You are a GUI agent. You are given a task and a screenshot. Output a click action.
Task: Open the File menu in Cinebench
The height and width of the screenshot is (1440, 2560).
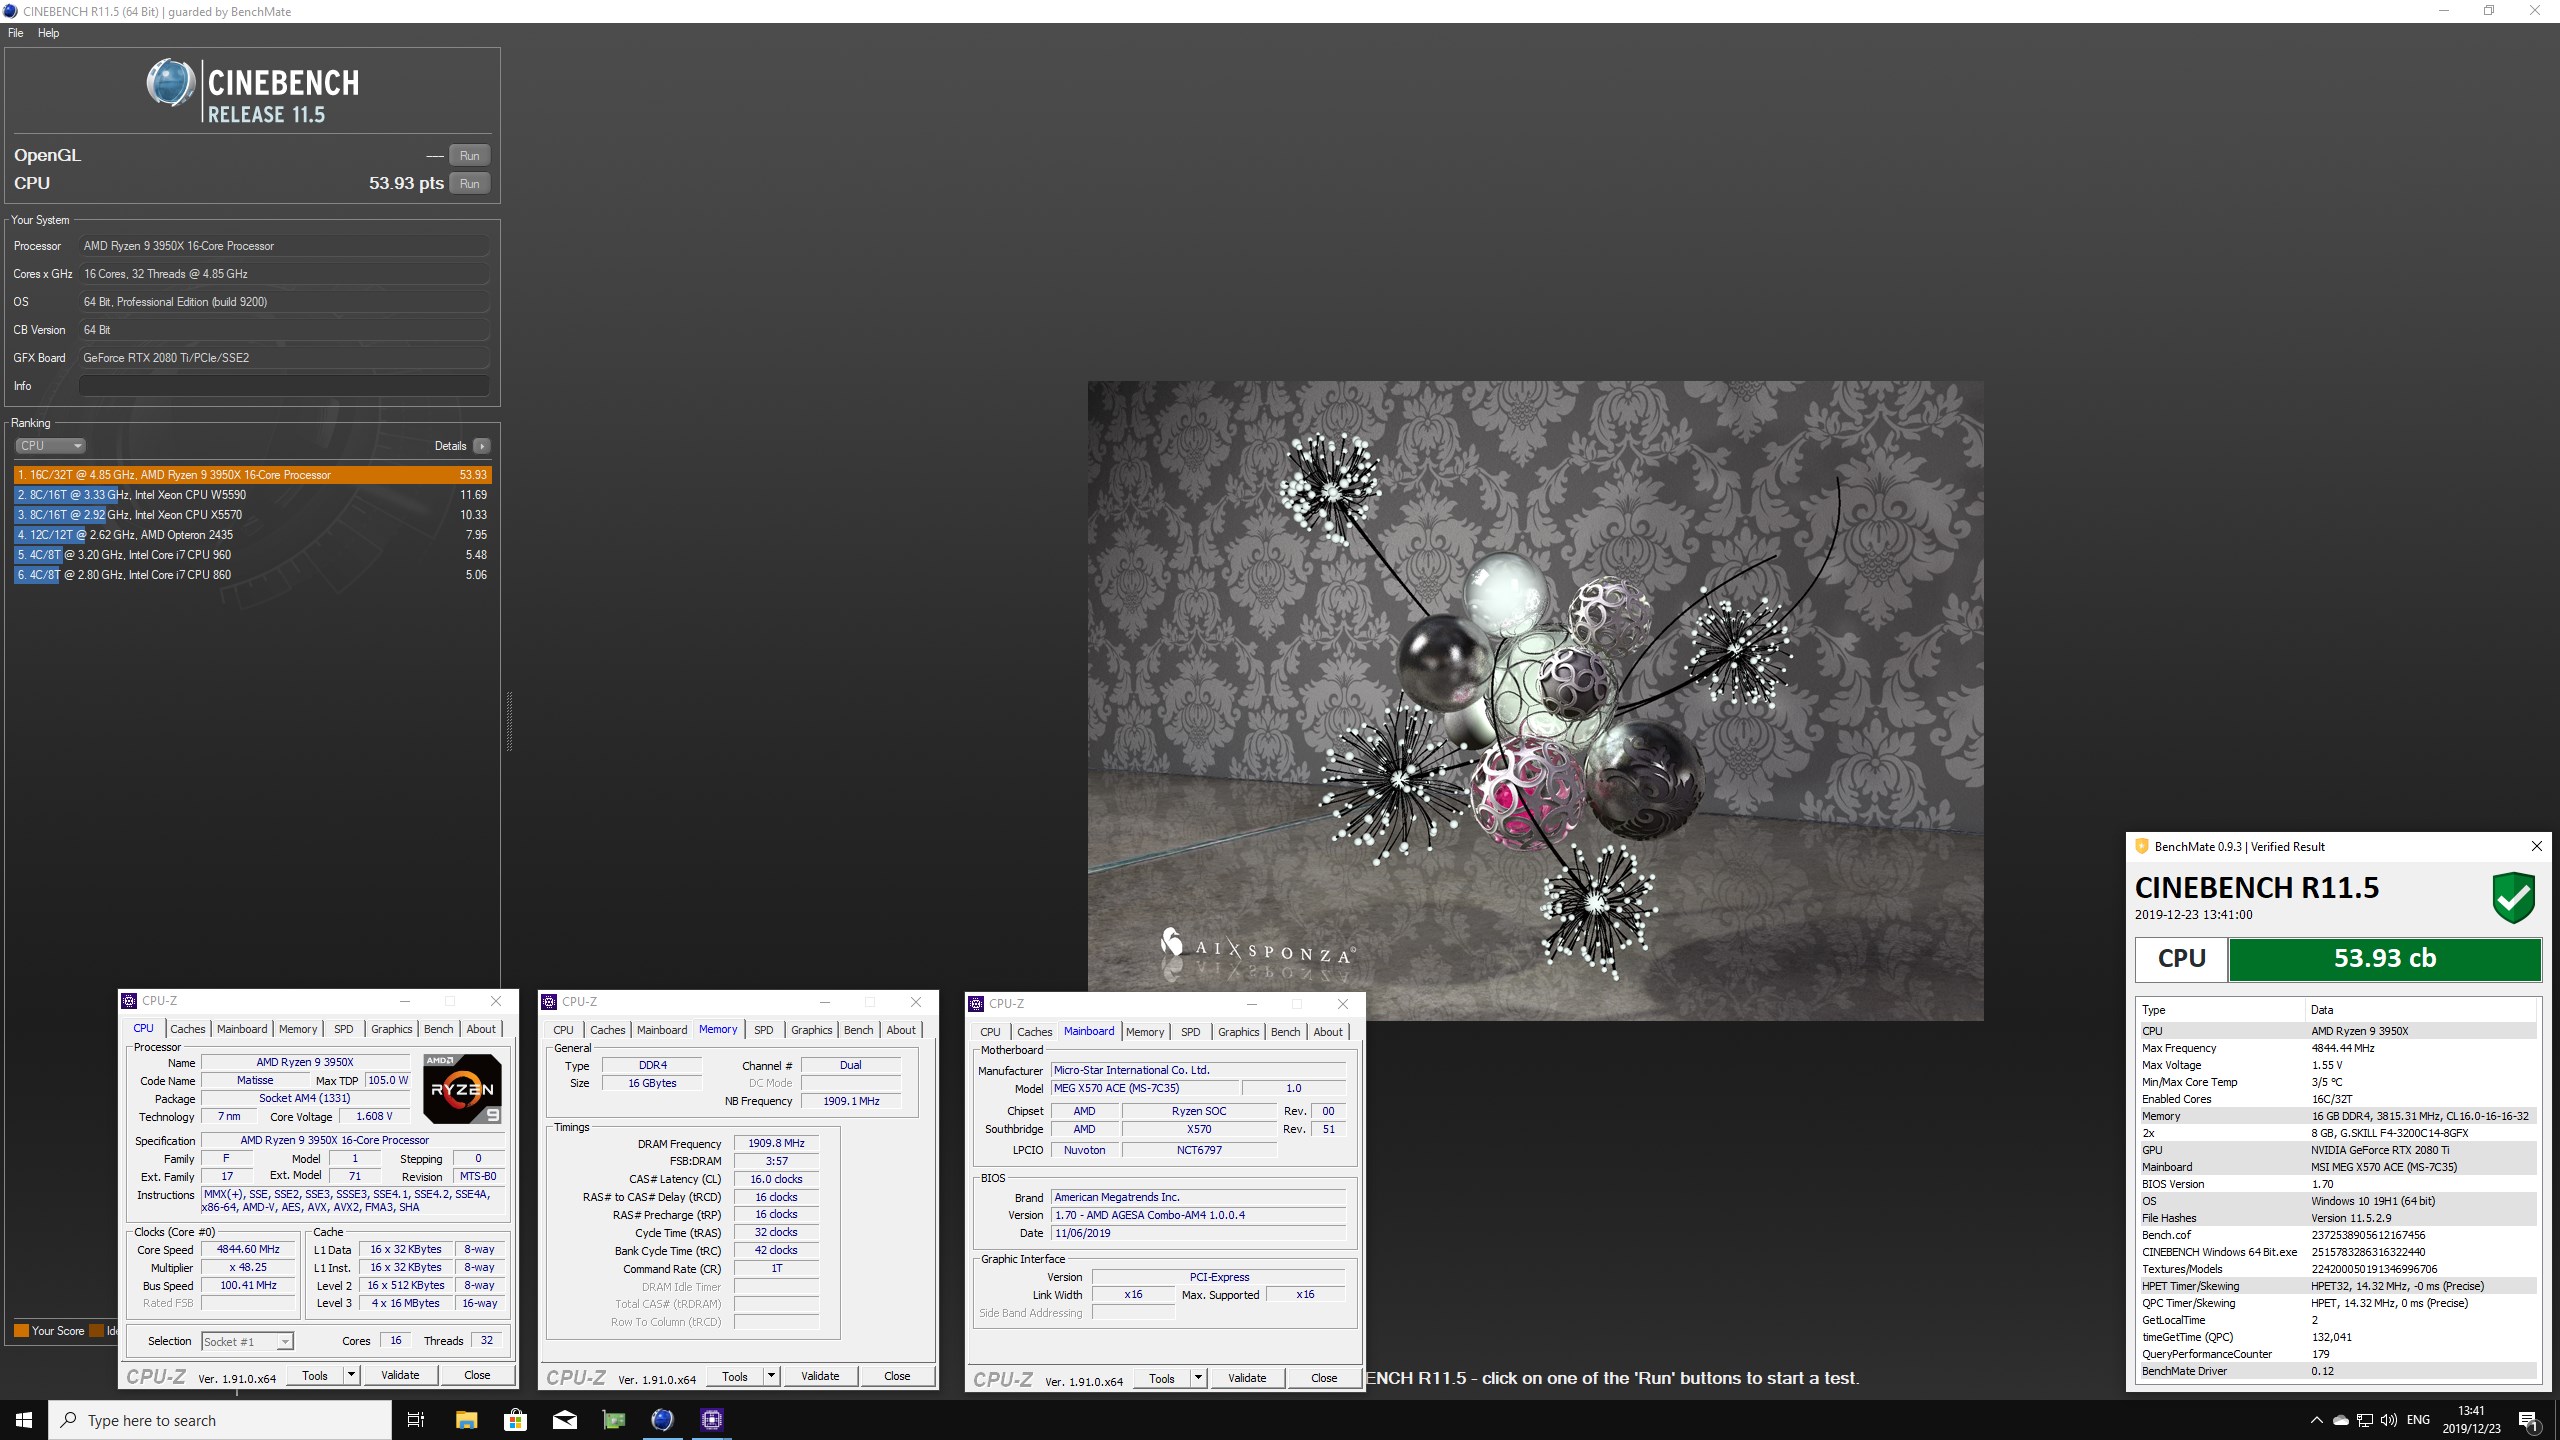point(16,33)
